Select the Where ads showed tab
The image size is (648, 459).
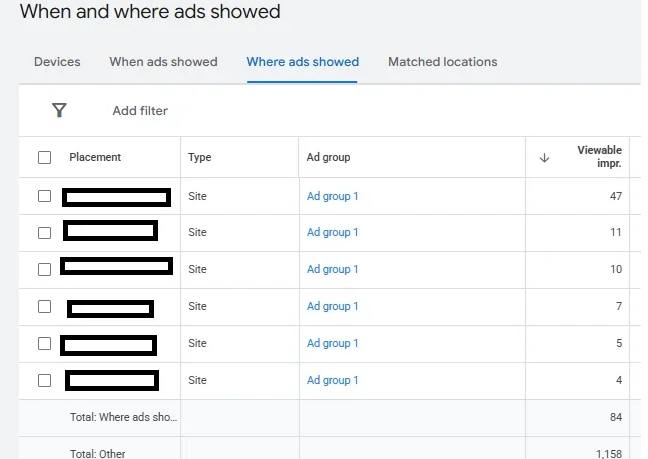pyautogui.click(x=303, y=62)
